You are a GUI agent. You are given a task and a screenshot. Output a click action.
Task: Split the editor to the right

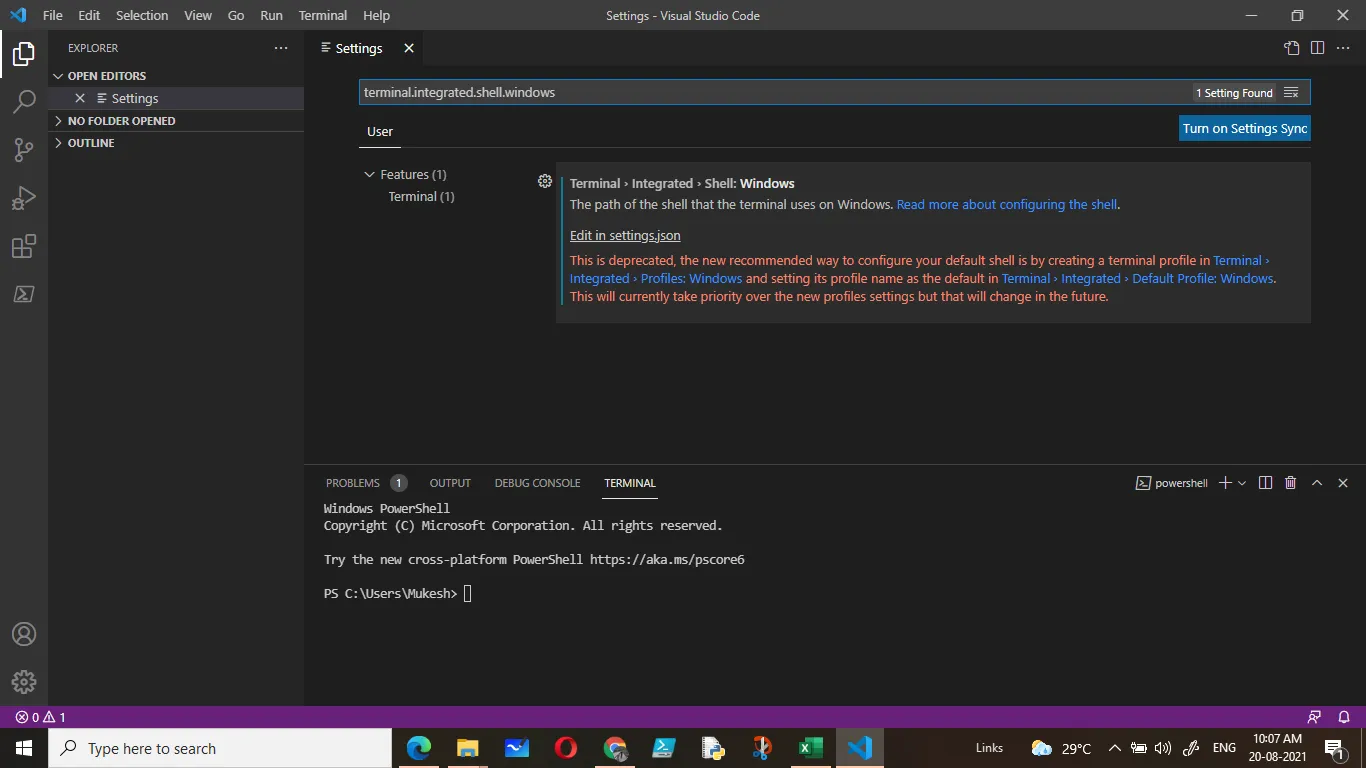pos(1318,48)
